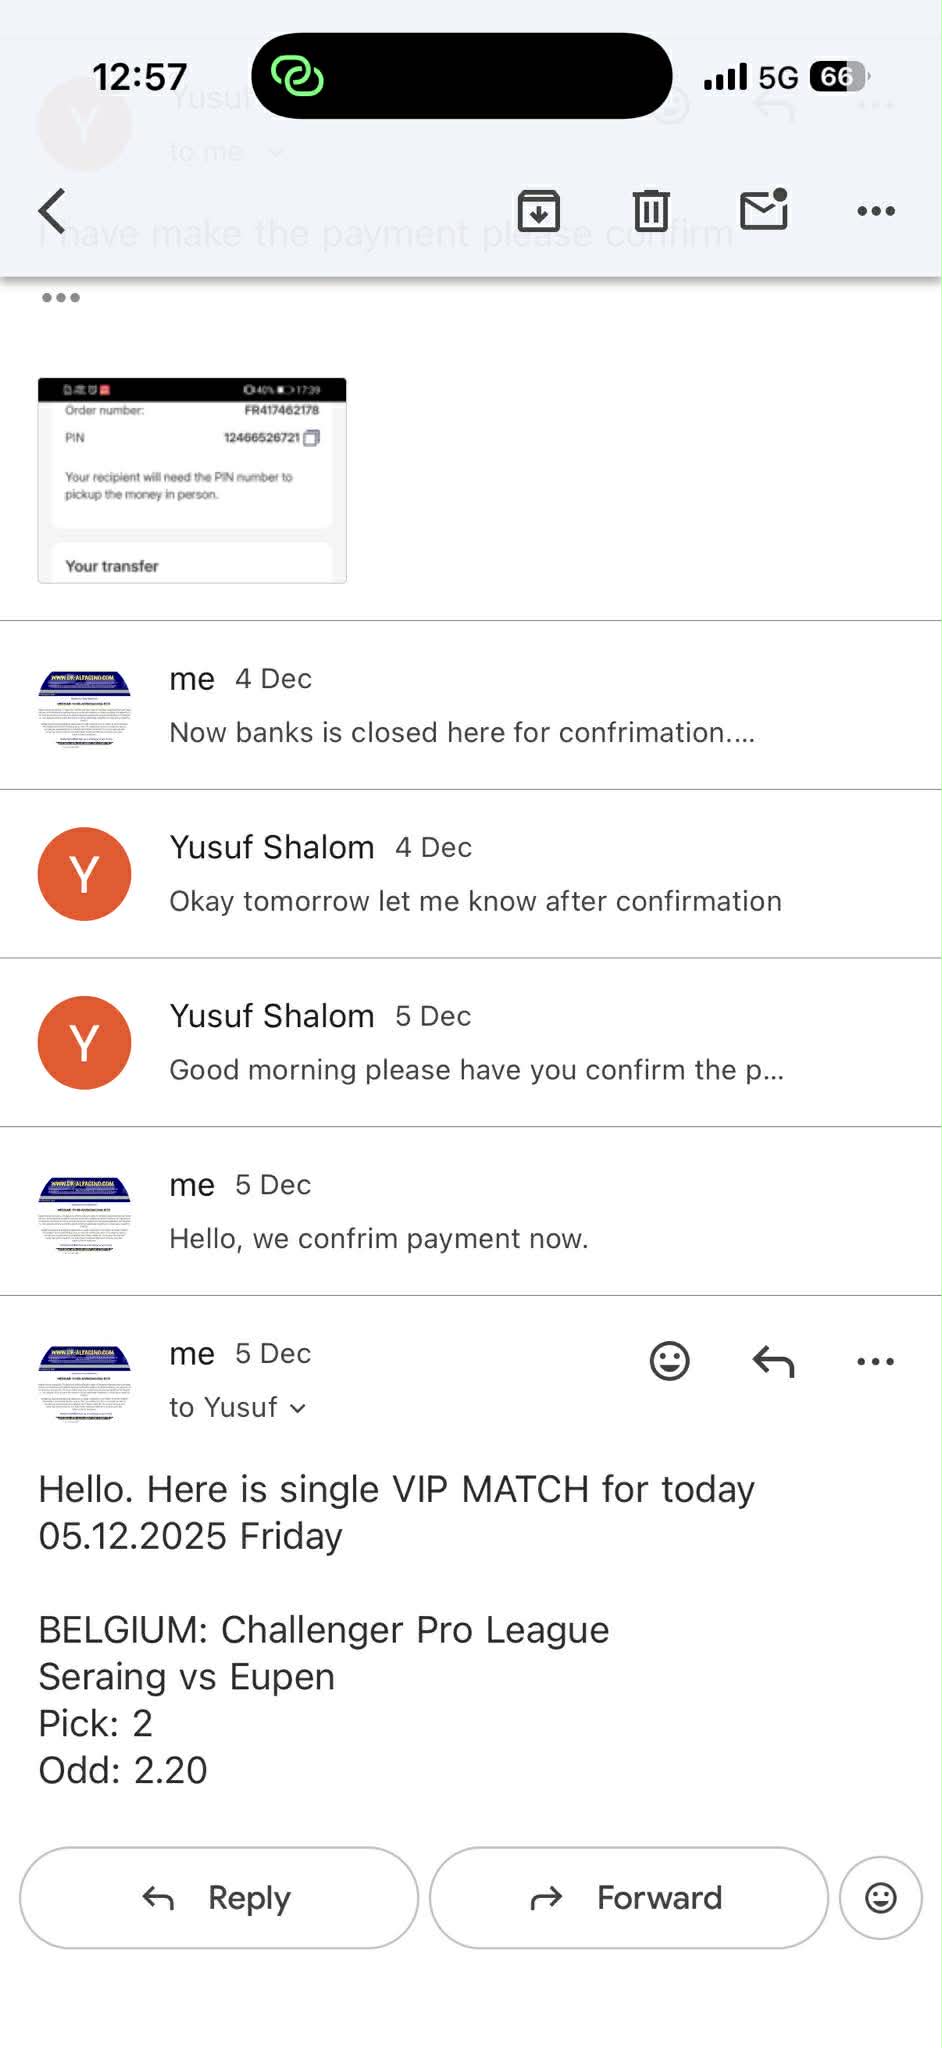The height and width of the screenshot is (2048, 942).
Task: Tap Yusuf Shalom's orange avatar on the 4 Dec message
Action: pos(85,874)
